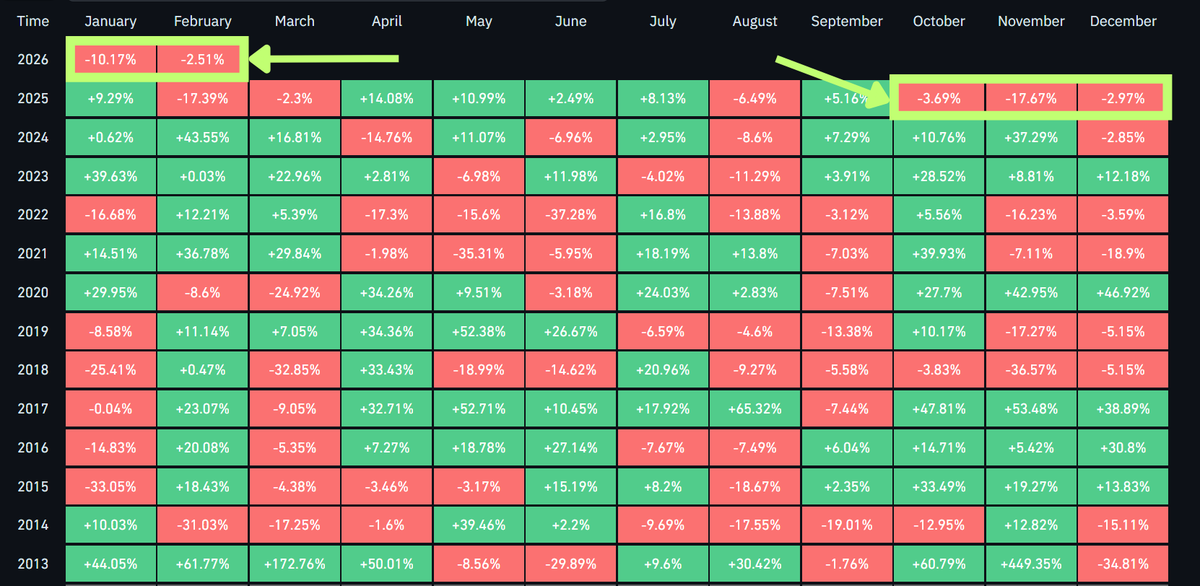The height and width of the screenshot is (586, 1200).
Task: Select the 2024 row label
Action: tap(33, 137)
